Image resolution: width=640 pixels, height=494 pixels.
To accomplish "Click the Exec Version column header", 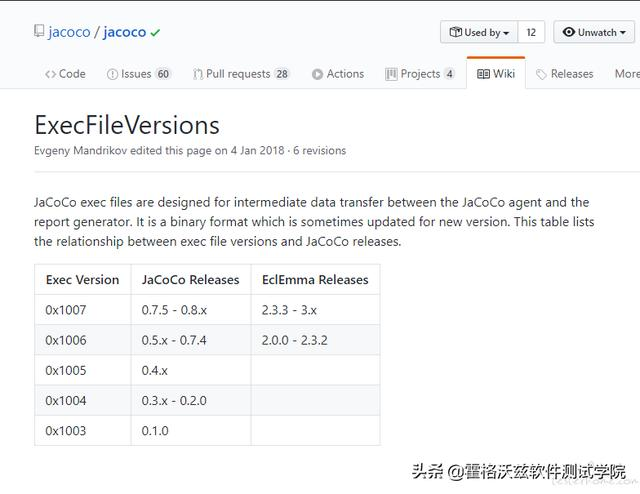I will coord(82,280).
